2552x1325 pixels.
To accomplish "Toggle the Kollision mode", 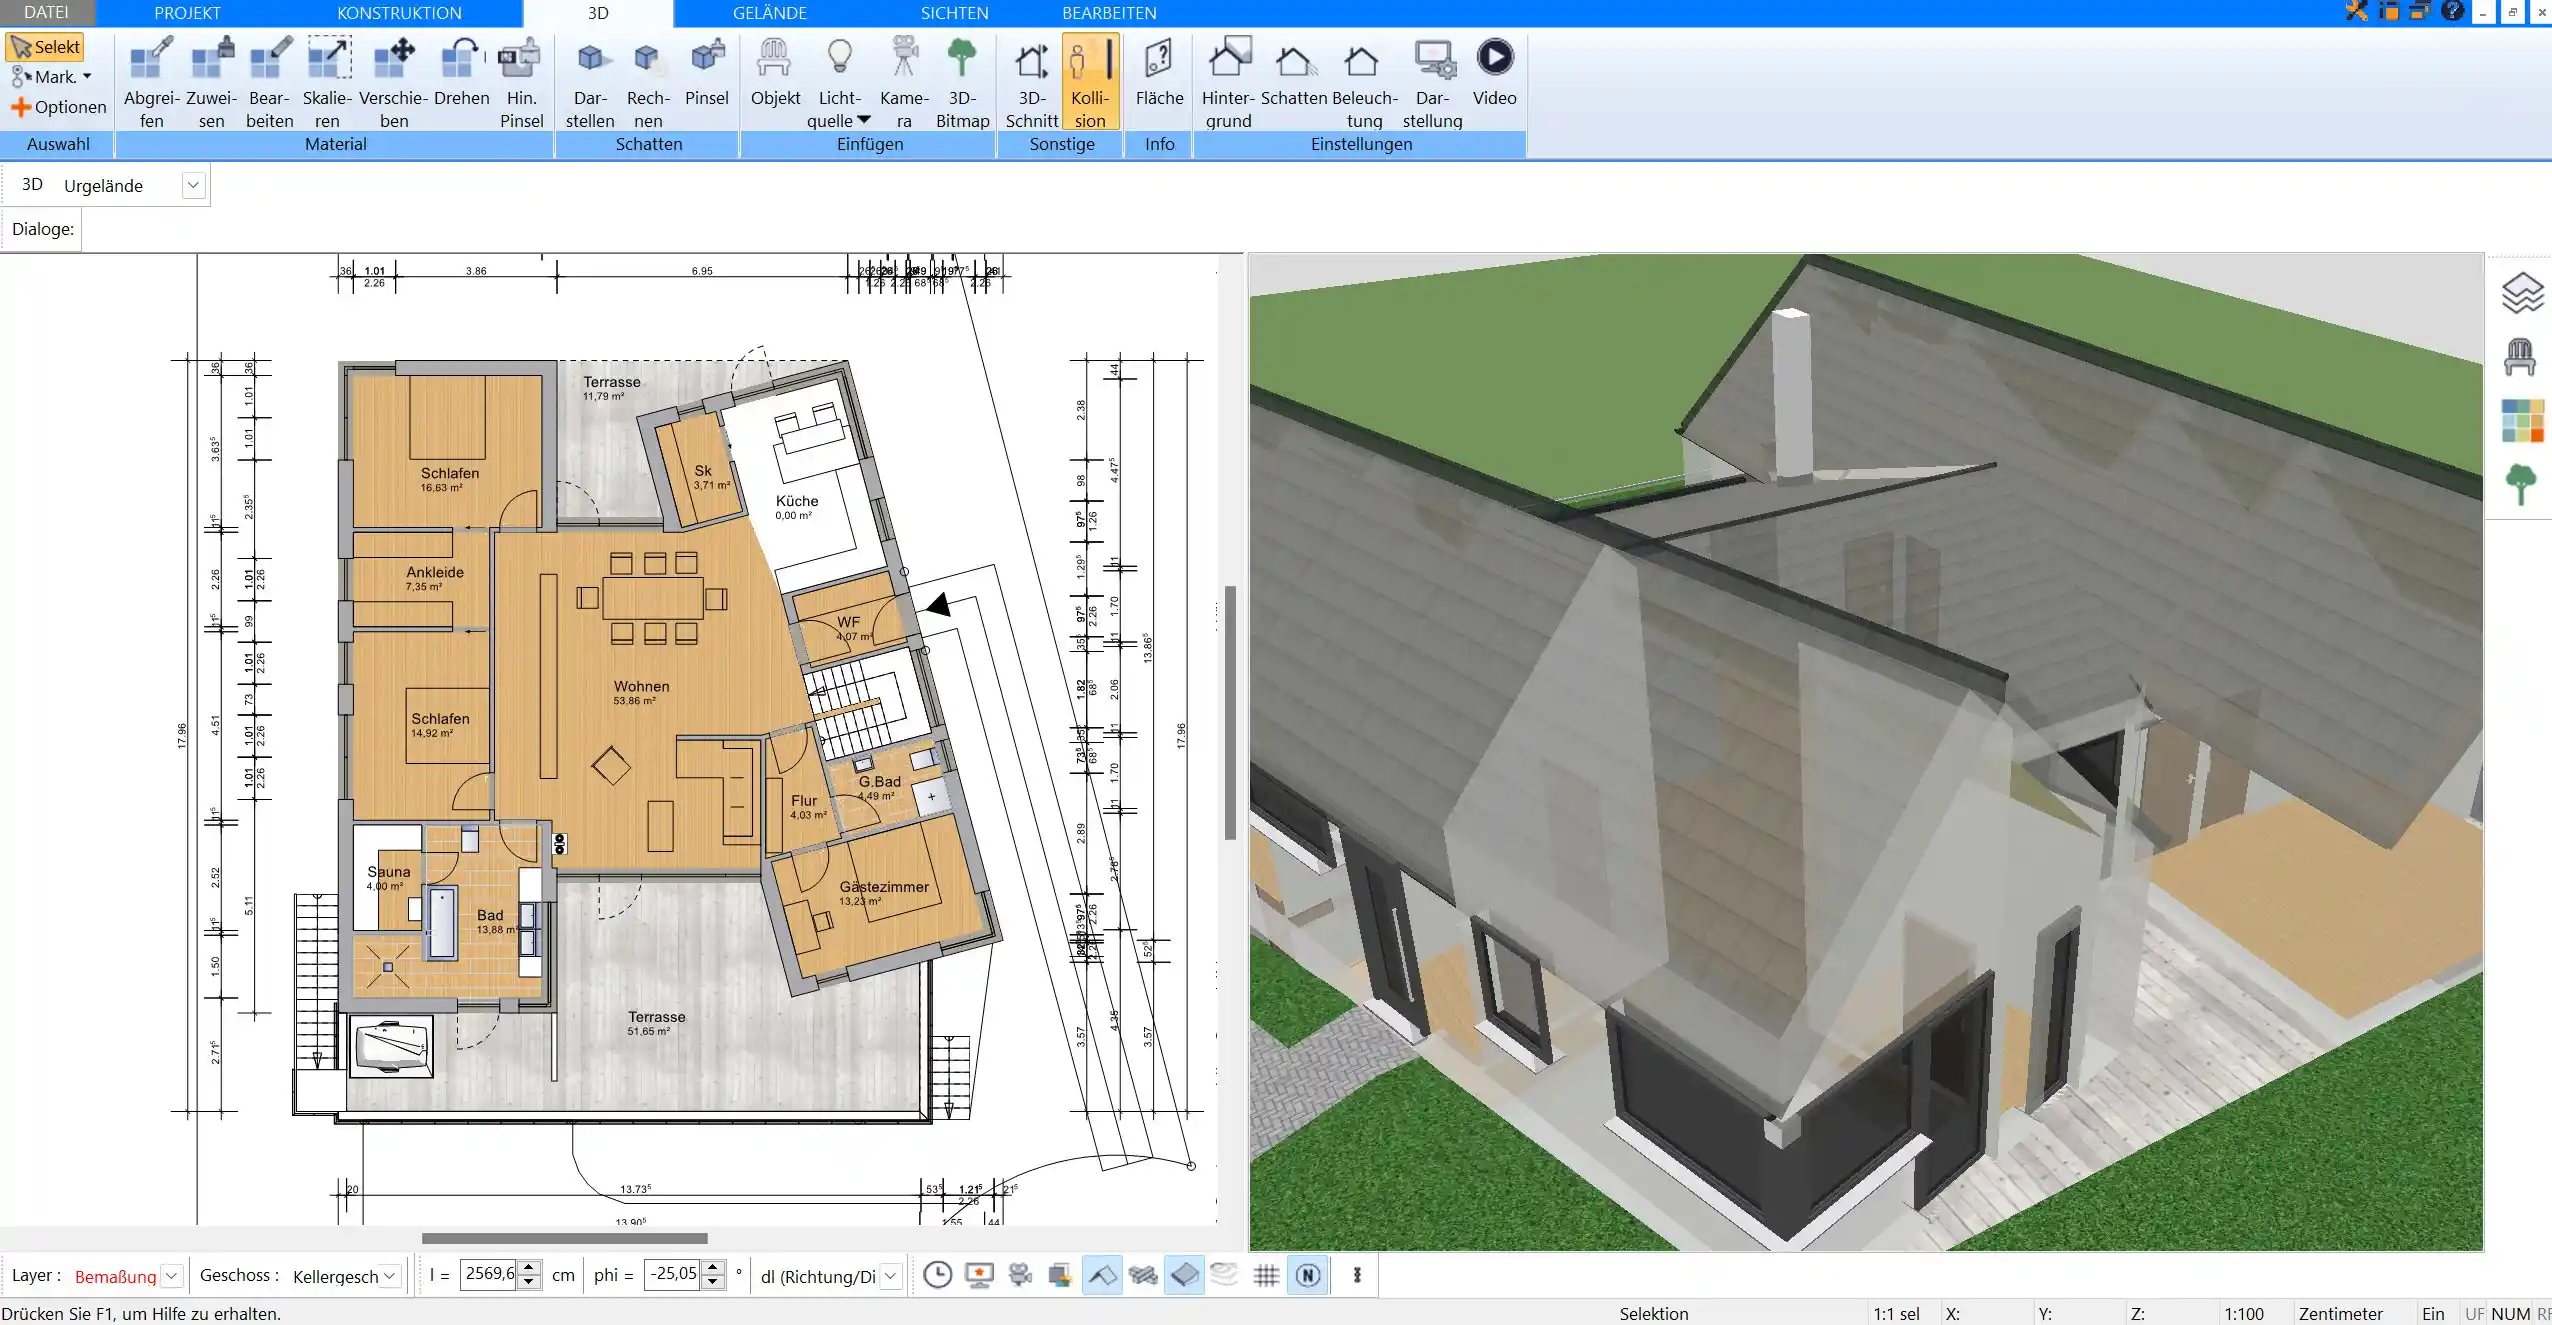I will click(x=1090, y=82).
